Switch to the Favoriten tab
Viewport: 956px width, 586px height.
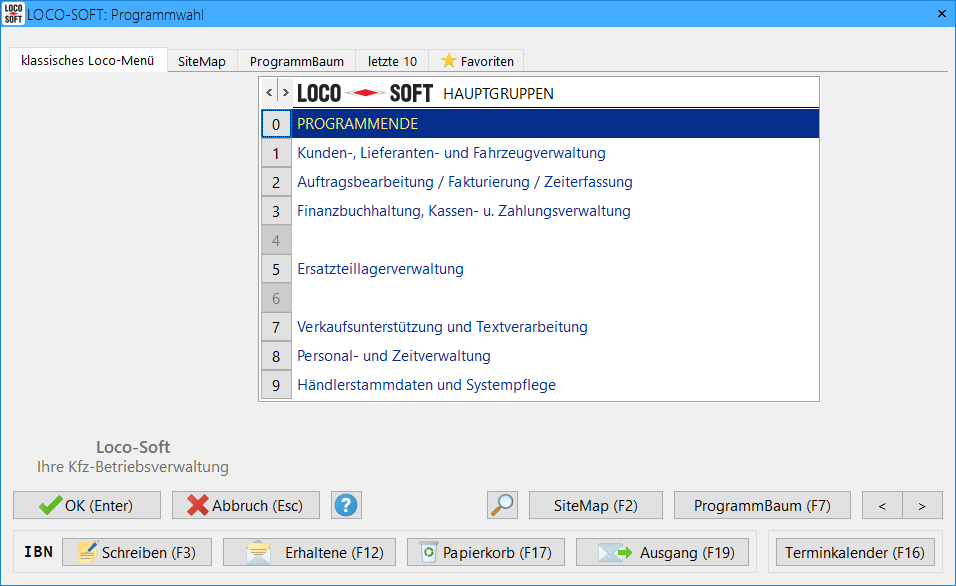pyautogui.click(x=477, y=61)
